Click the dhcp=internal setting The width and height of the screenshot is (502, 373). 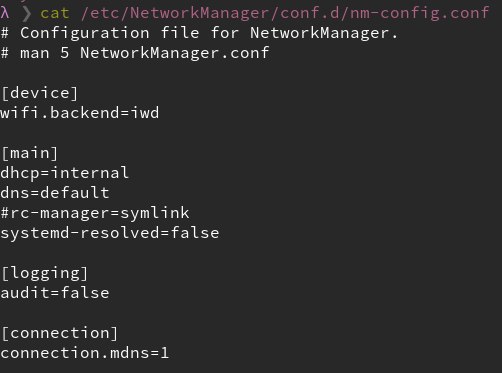[x=65, y=173]
